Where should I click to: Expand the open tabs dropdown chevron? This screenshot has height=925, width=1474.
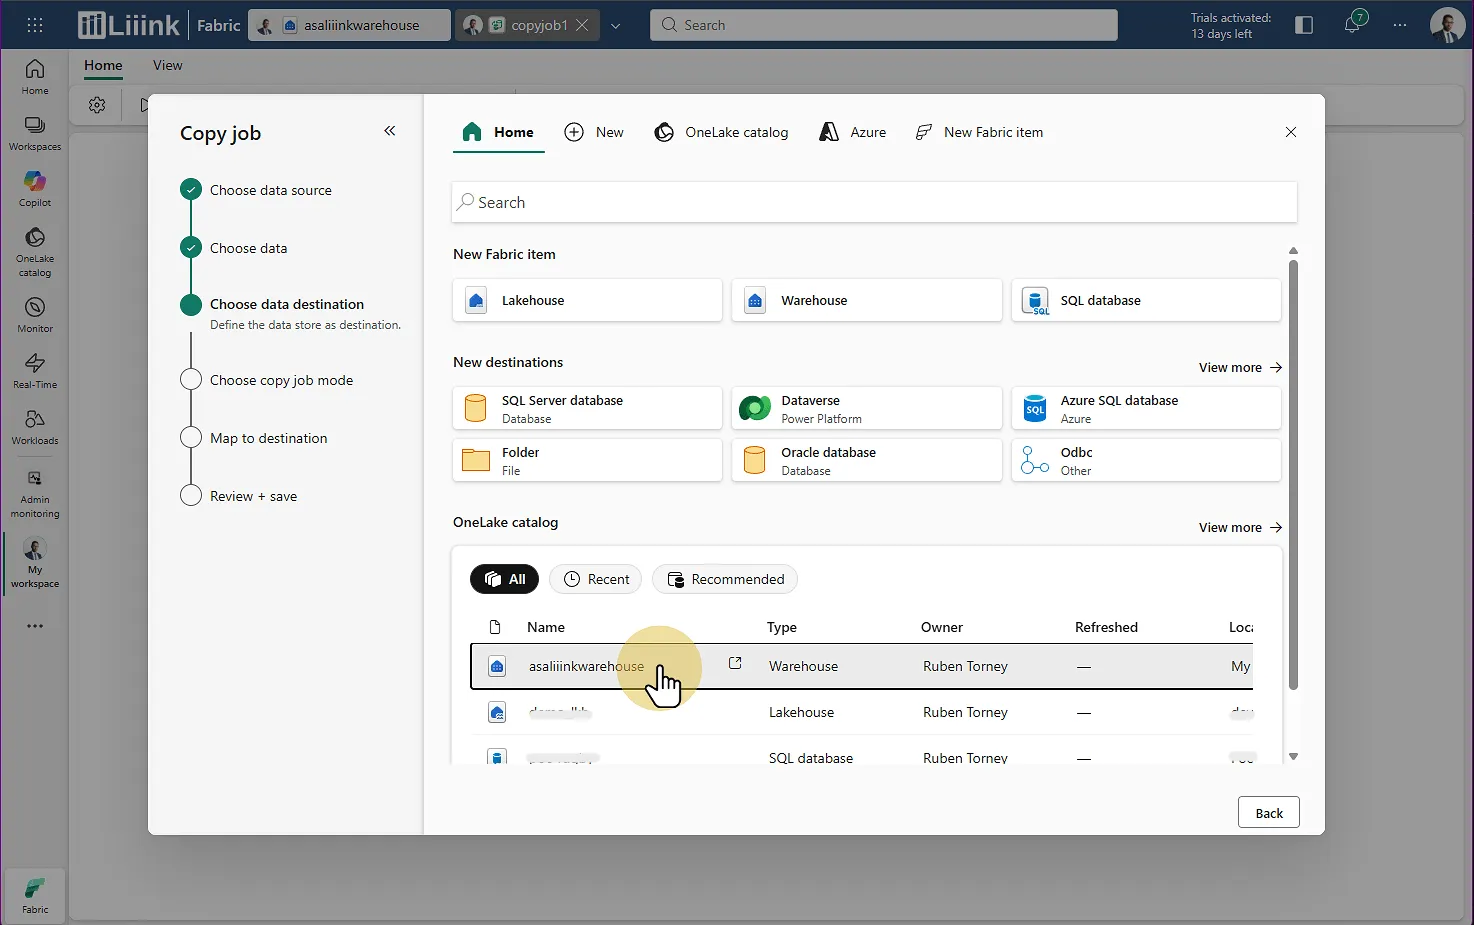point(616,26)
